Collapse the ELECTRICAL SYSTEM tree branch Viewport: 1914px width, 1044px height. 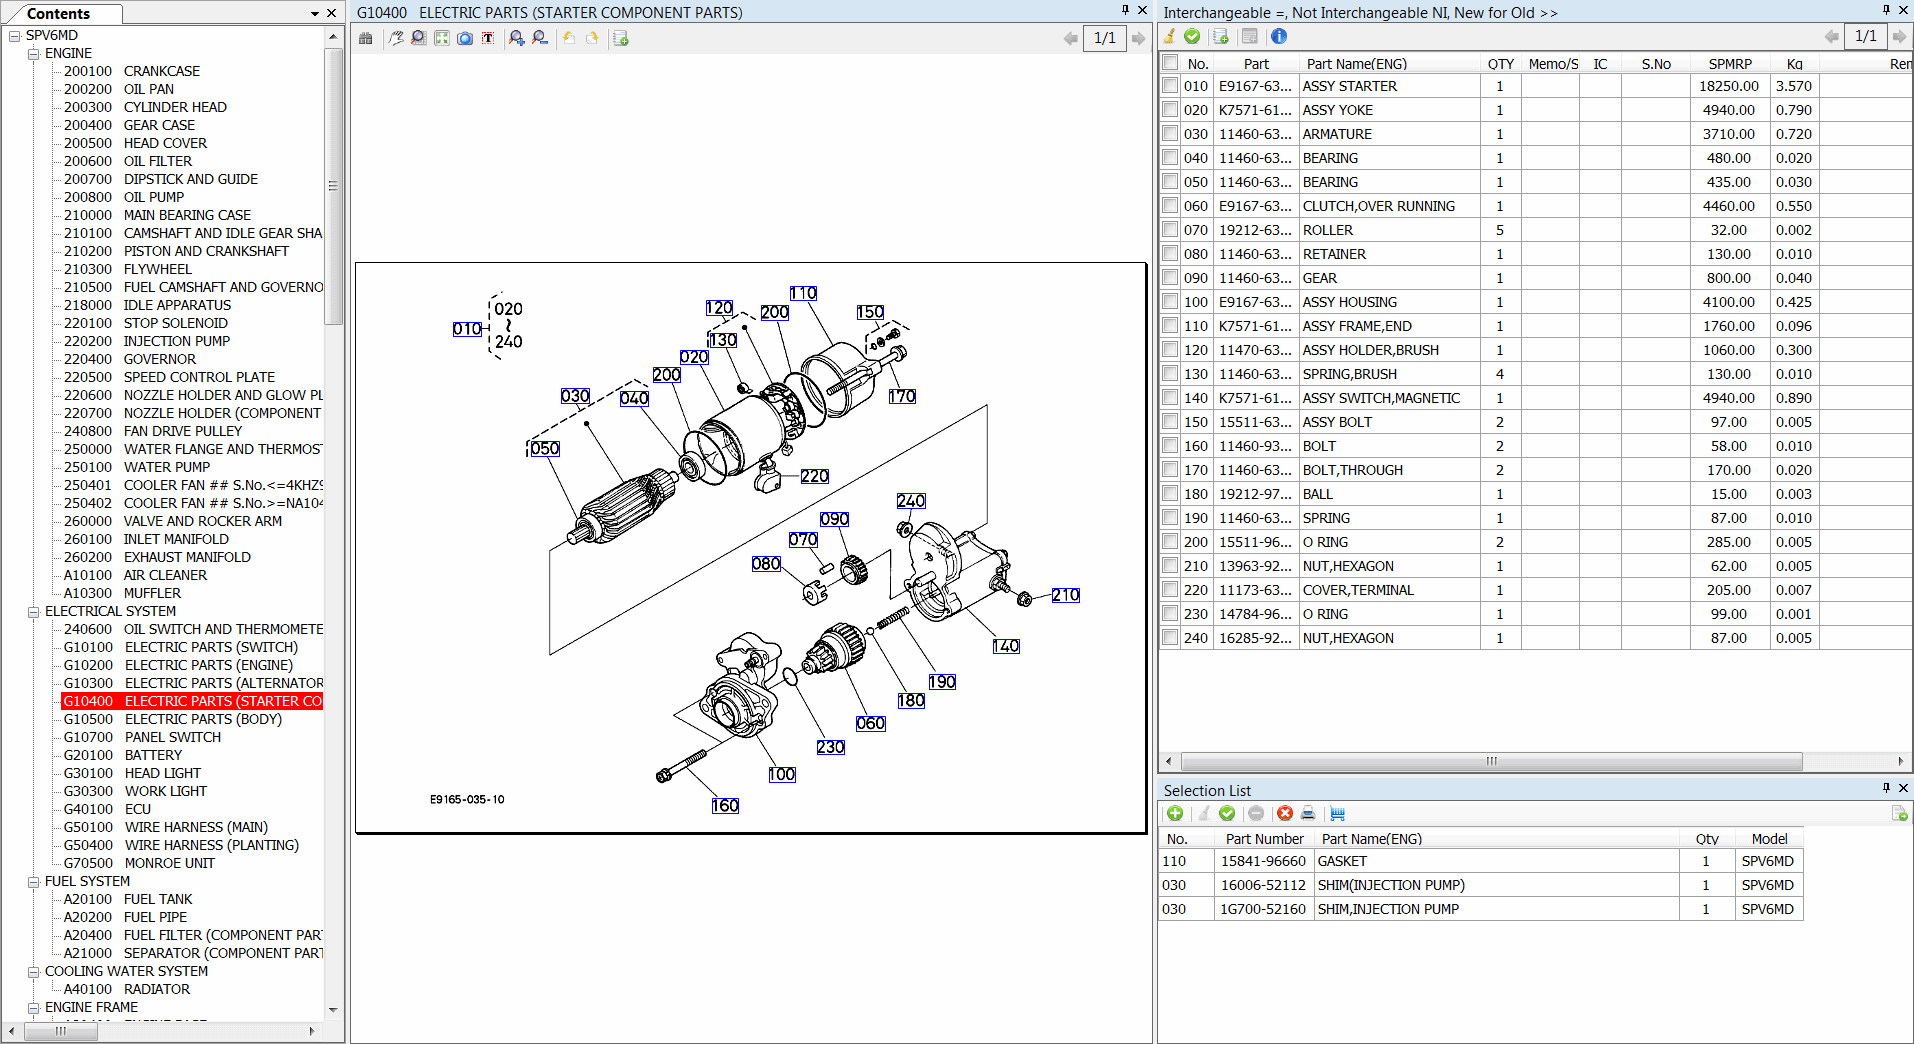tap(33, 611)
